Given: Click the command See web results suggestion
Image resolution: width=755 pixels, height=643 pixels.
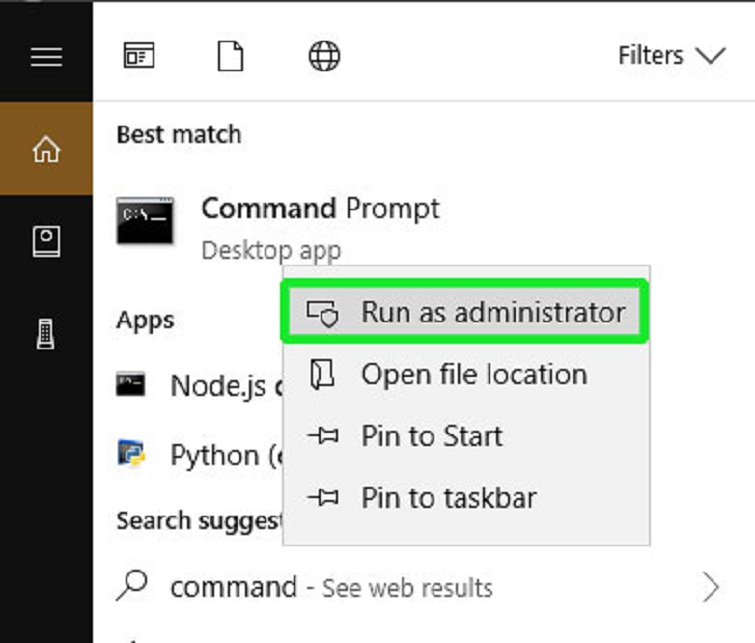Looking at the screenshot, I should (x=330, y=587).
